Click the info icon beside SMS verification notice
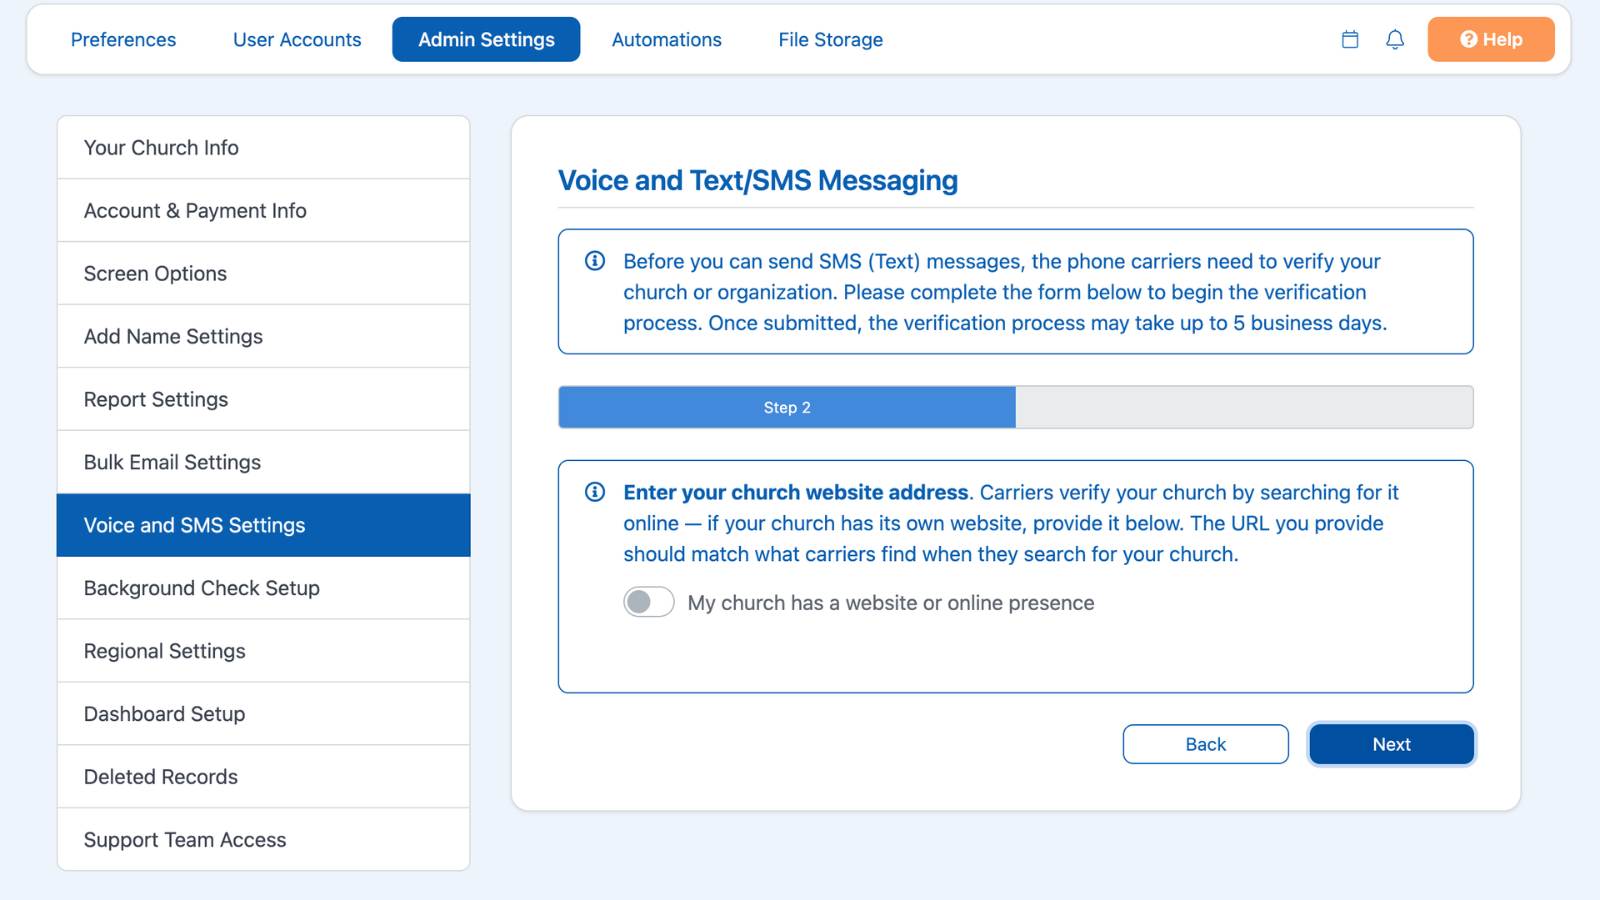 click(595, 261)
